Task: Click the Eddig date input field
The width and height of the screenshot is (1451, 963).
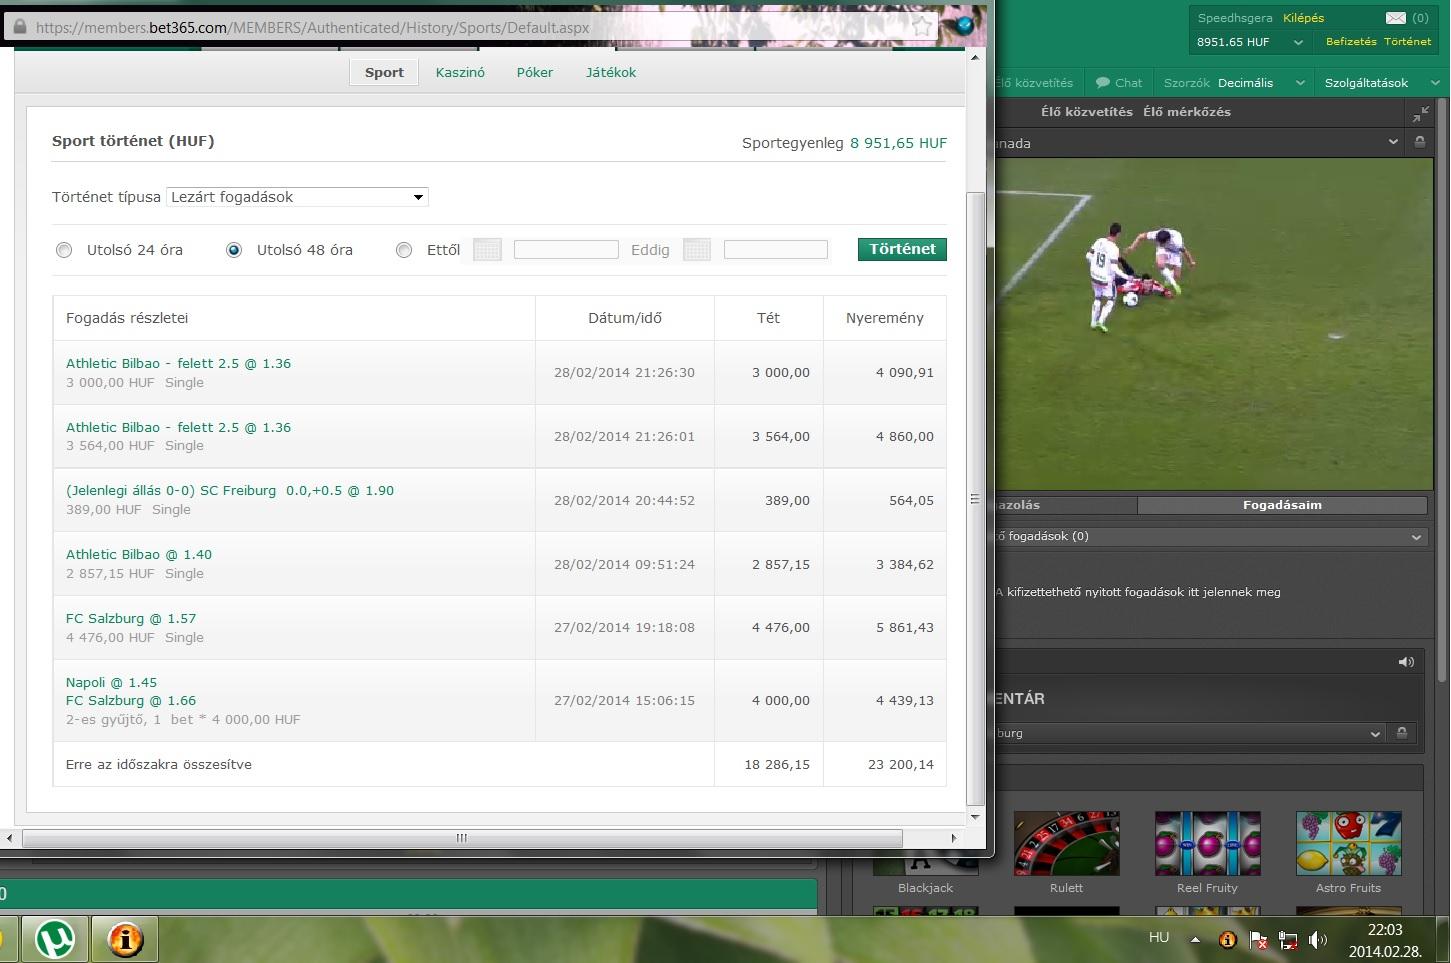Action: tap(776, 250)
